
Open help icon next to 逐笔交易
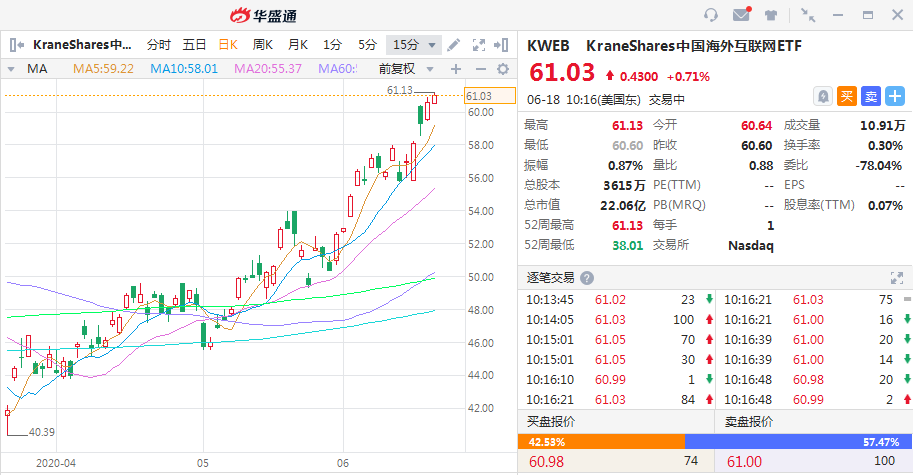[587, 278]
